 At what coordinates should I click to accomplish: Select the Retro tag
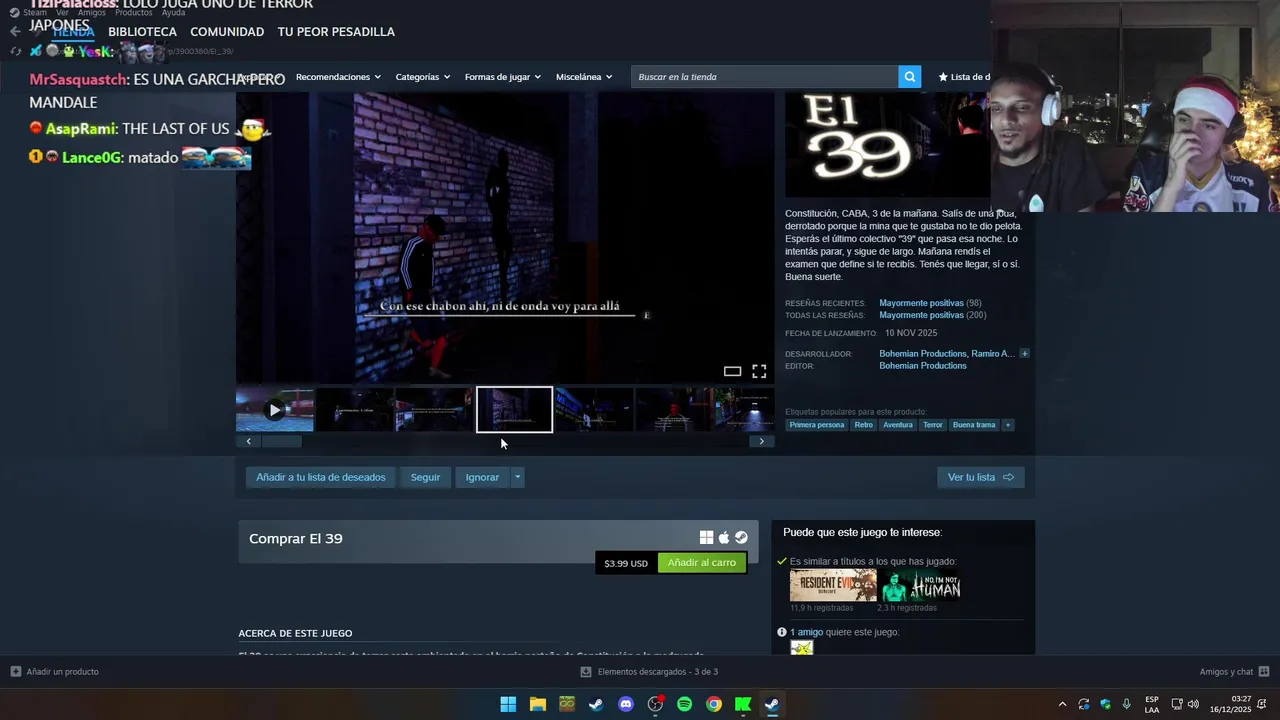863,425
